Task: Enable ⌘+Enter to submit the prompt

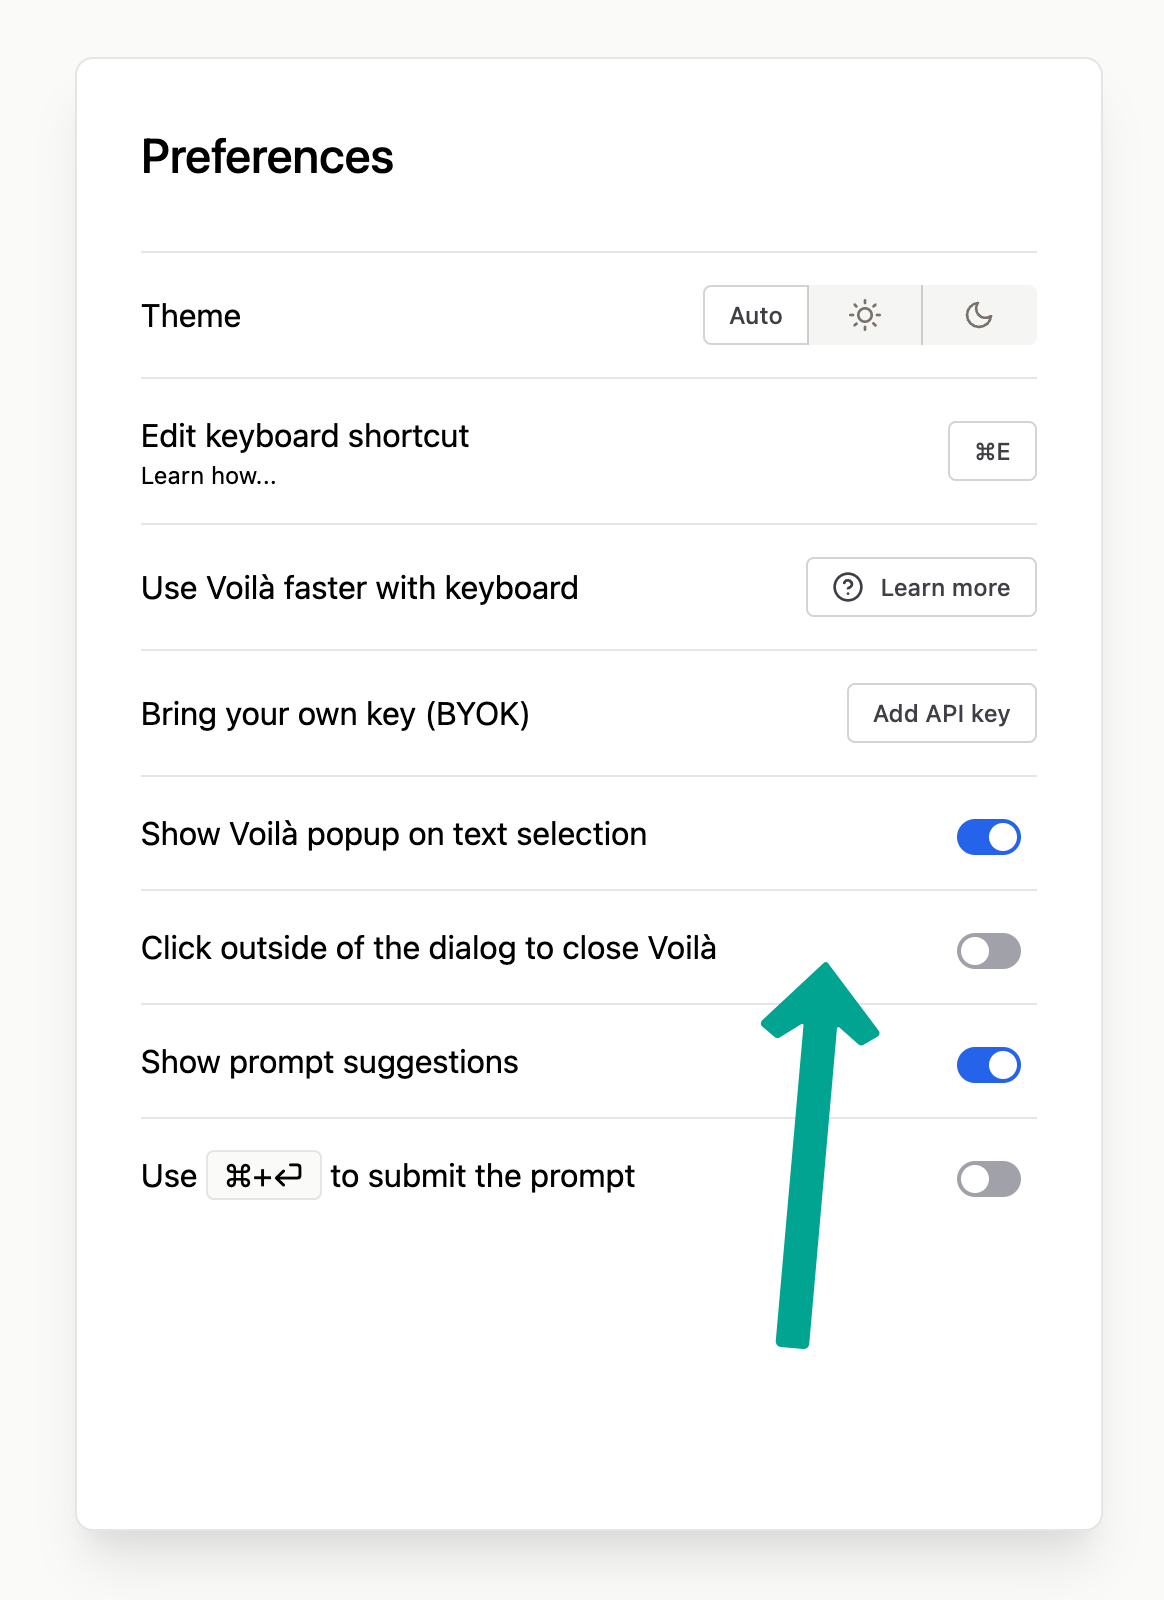Action: pos(989,1179)
